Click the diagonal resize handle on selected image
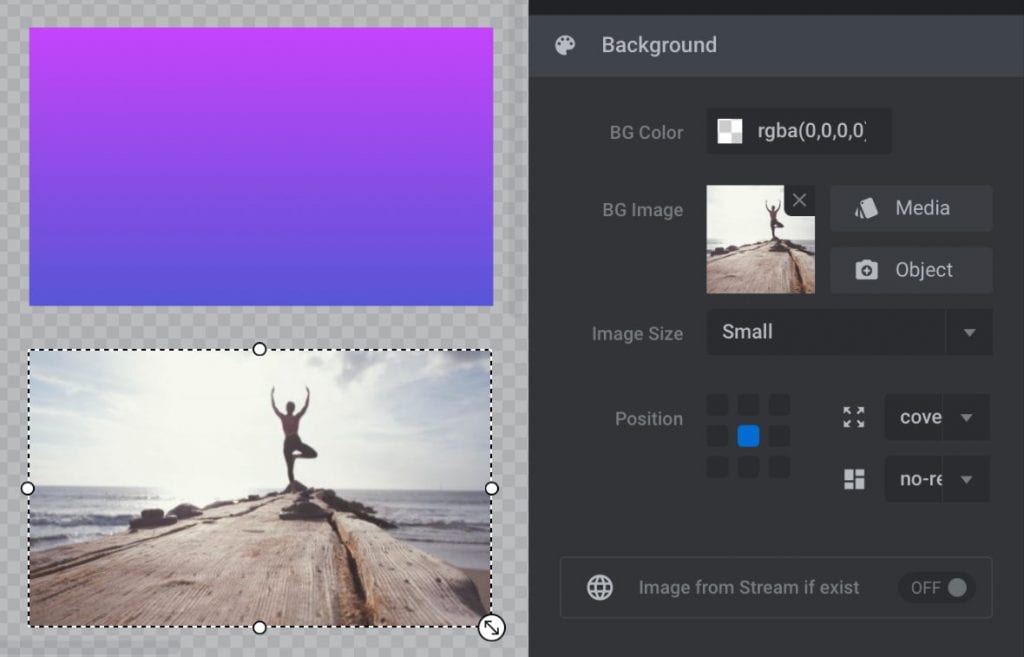The width and height of the screenshot is (1024, 657). [x=490, y=627]
